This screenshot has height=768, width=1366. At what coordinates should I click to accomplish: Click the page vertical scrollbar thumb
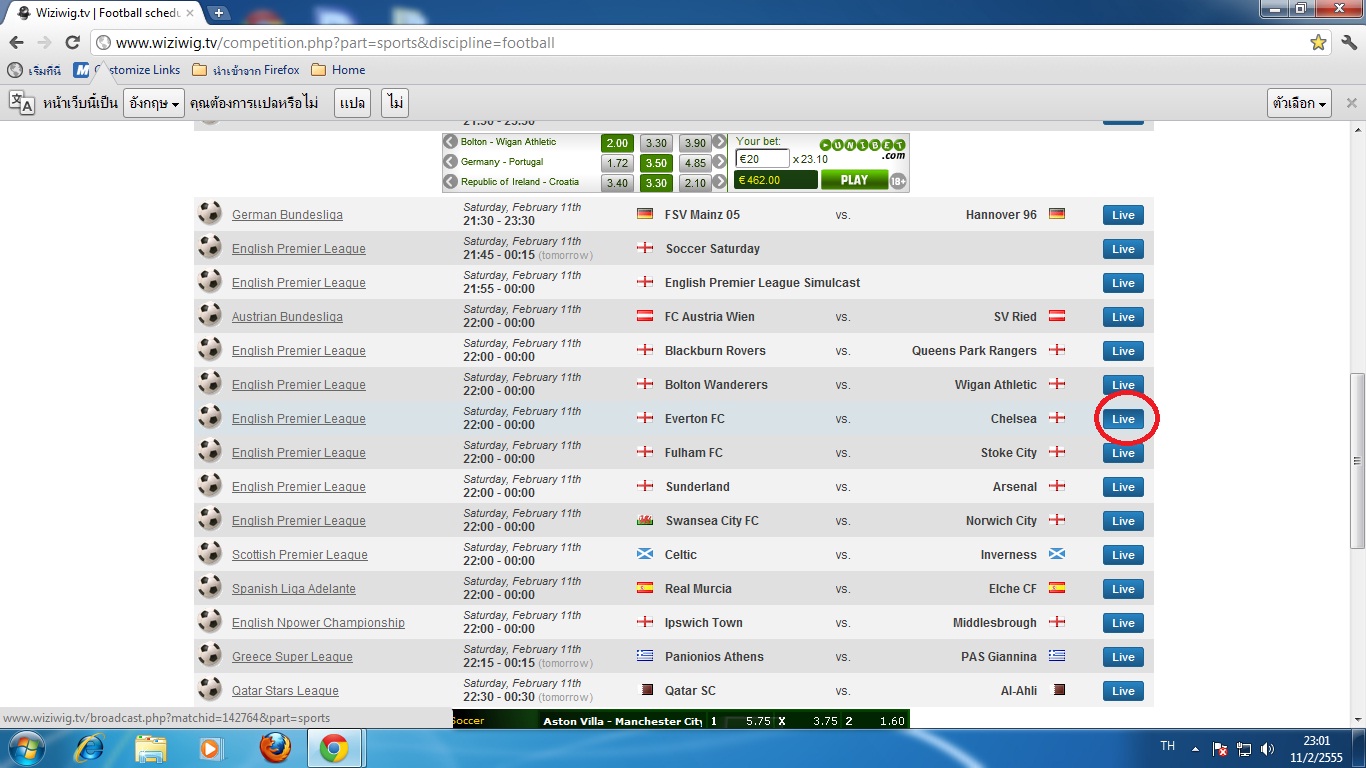(1357, 460)
